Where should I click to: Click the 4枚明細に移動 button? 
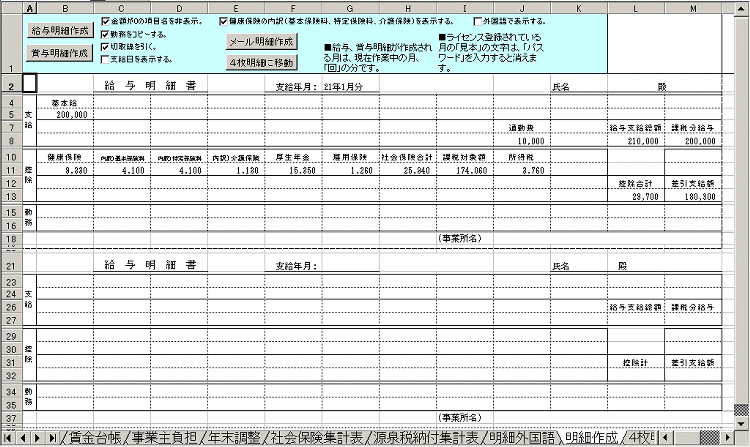click(x=261, y=62)
